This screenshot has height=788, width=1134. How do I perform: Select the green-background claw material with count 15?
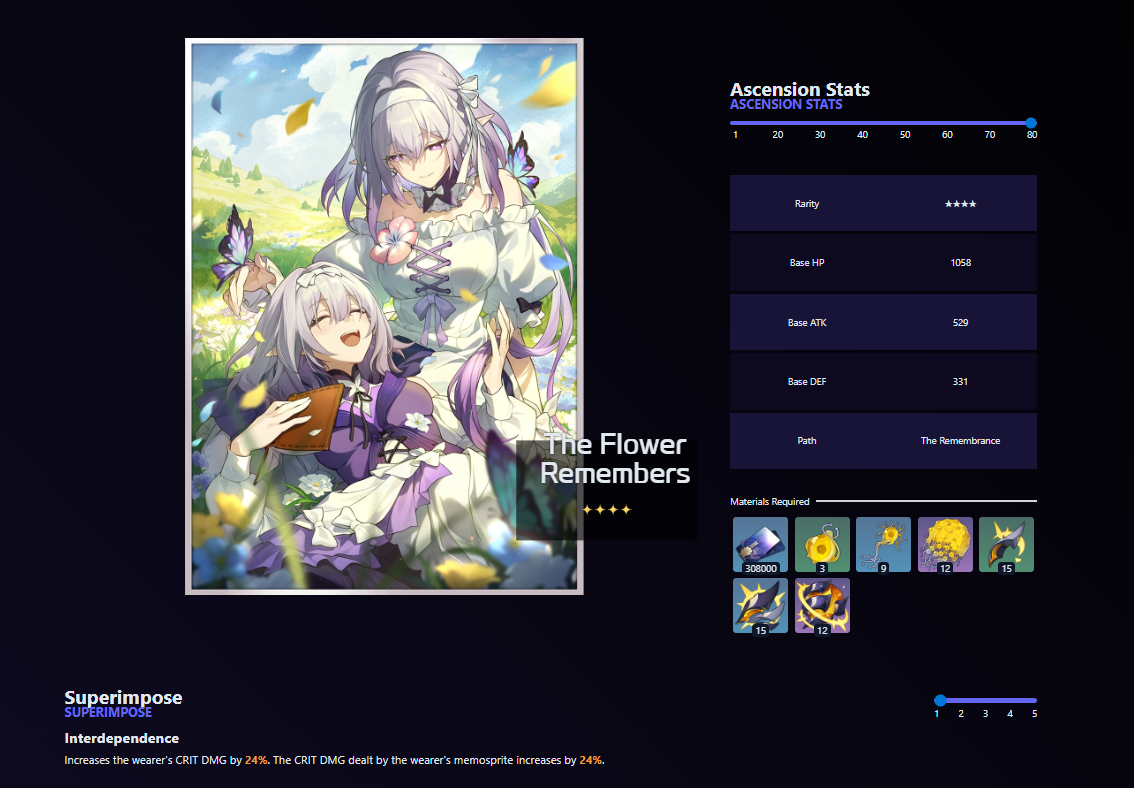tap(1006, 544)
